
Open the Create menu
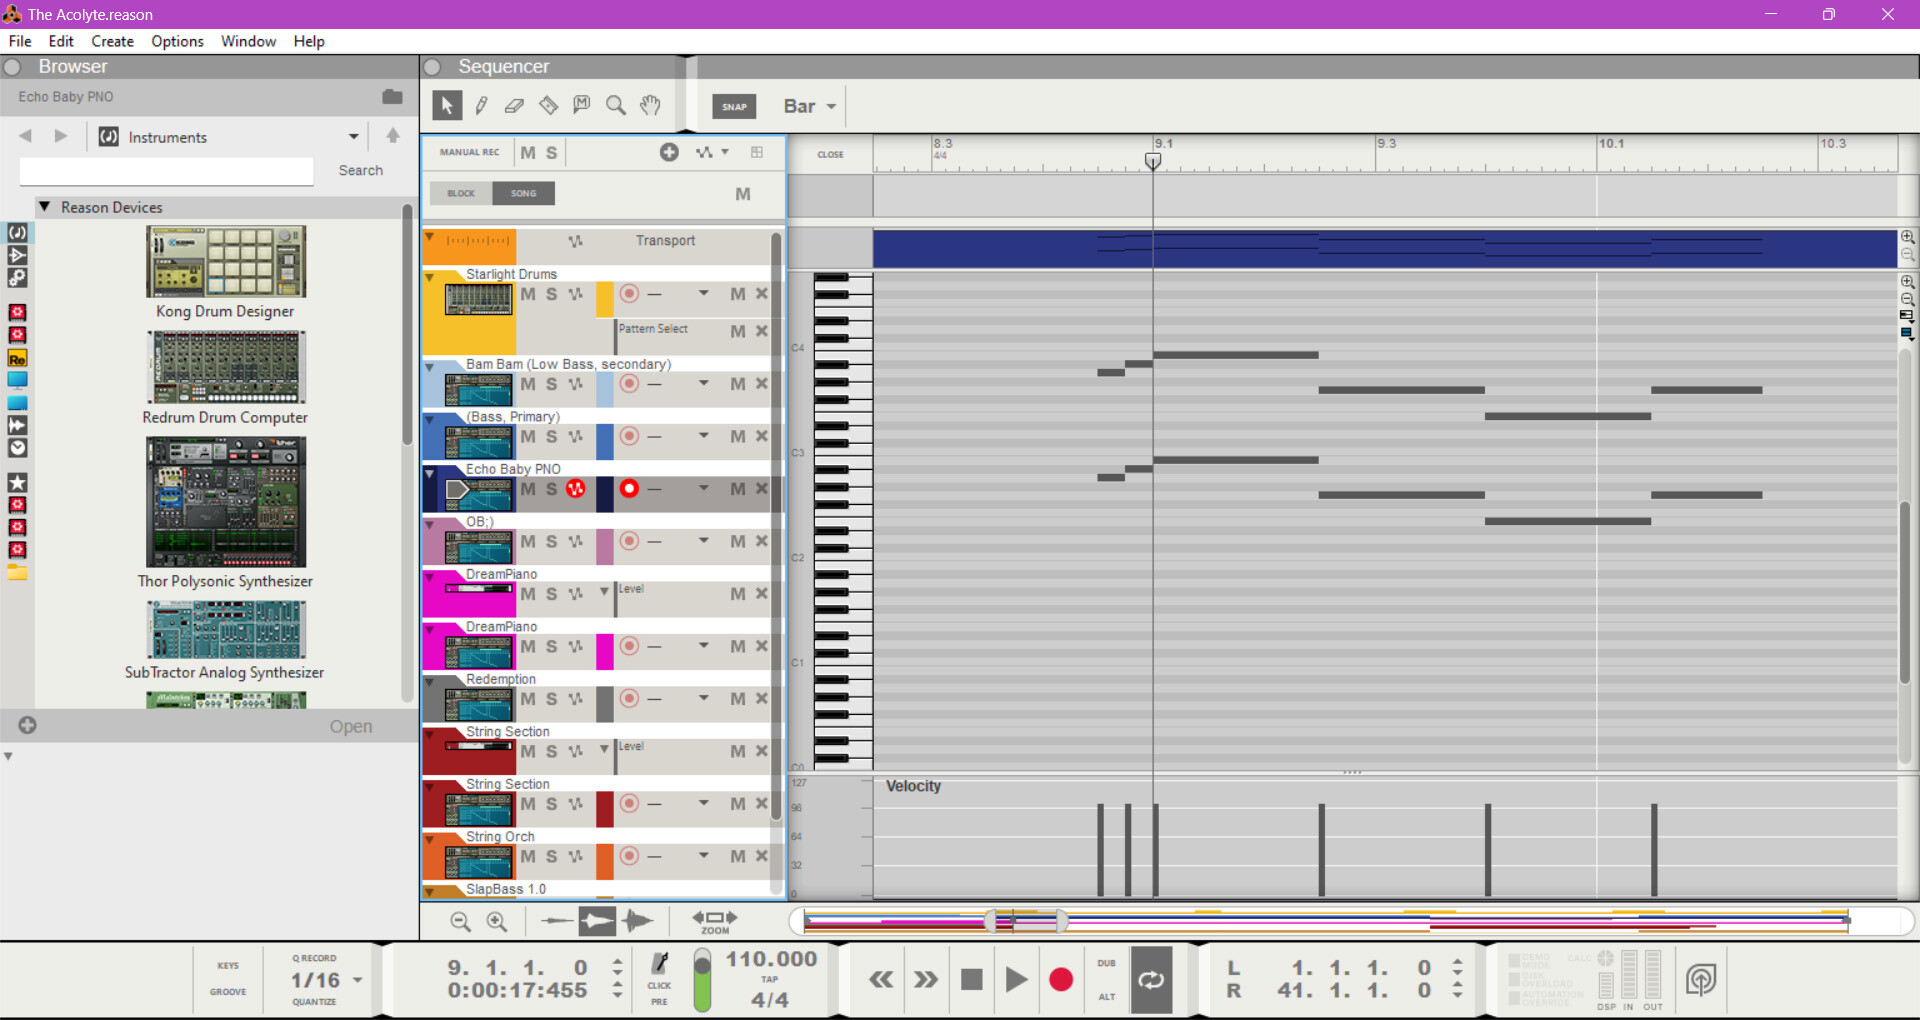click(x=112, y=41)
